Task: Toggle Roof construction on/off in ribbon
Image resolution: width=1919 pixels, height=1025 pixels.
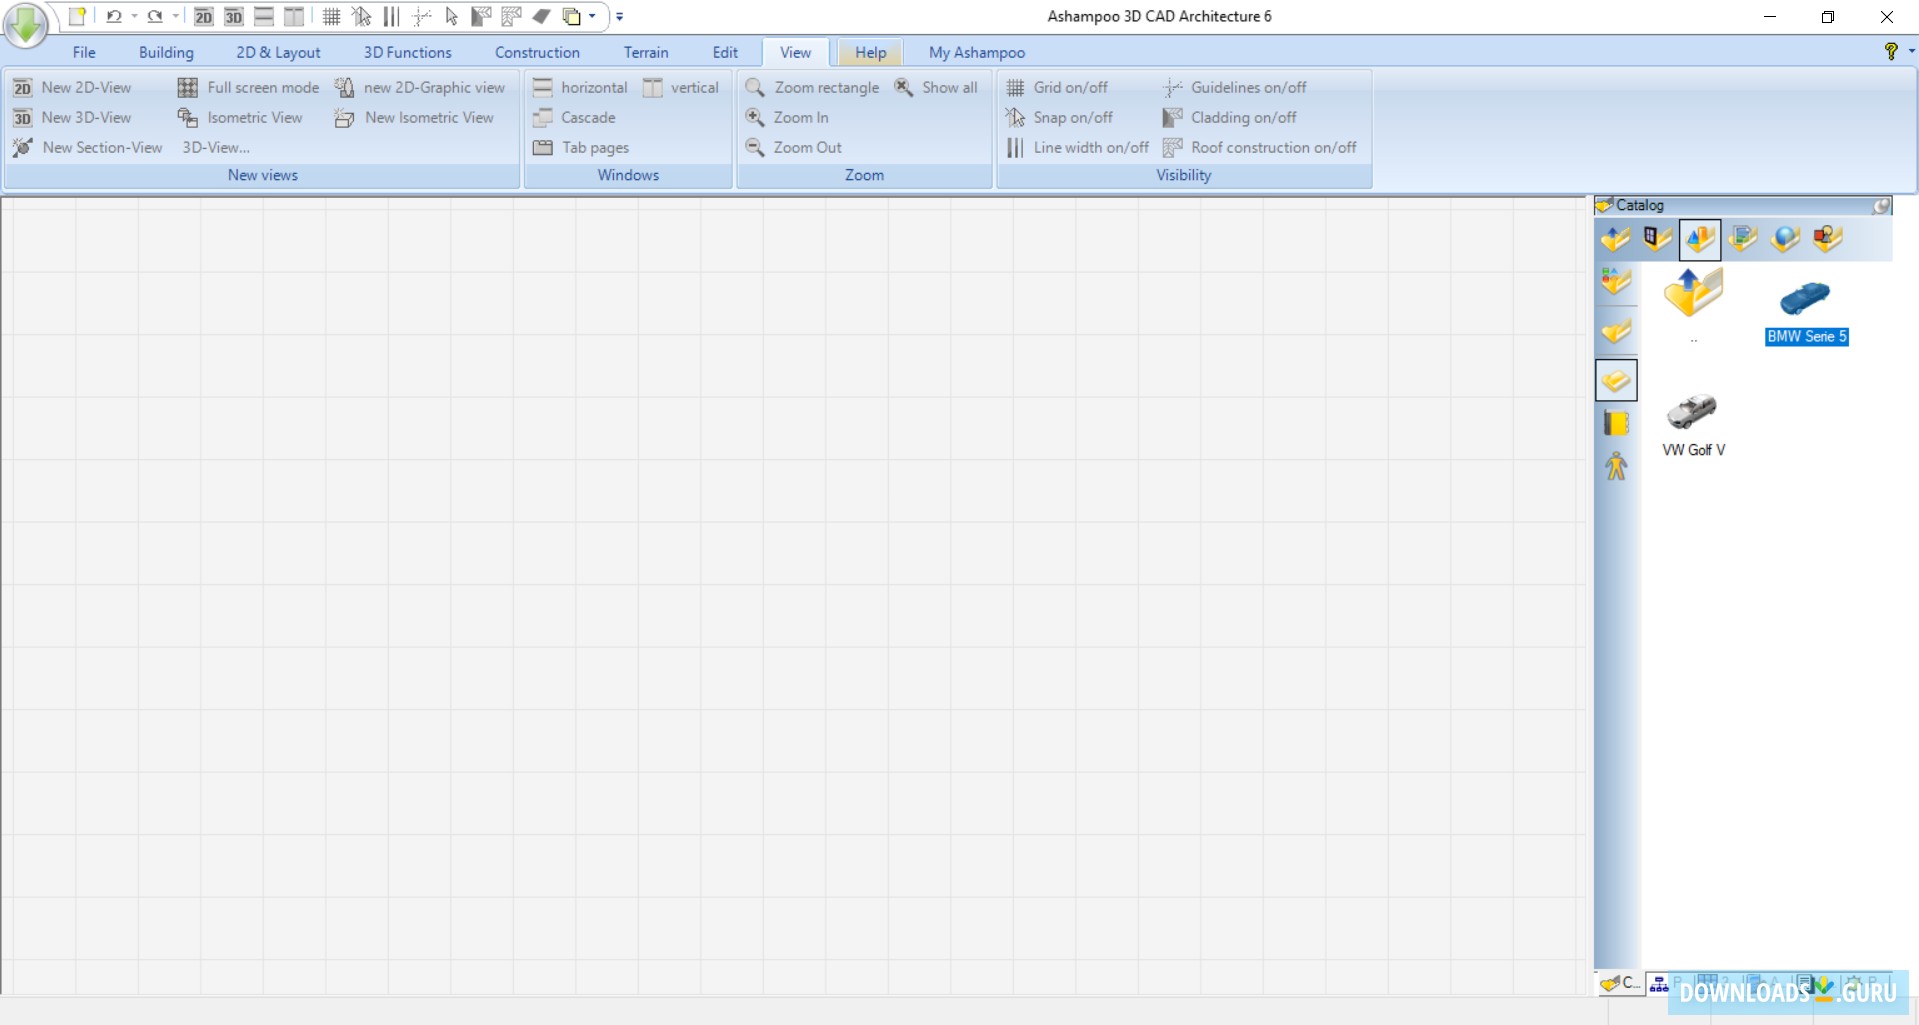Action: click(x=1260, y=147)
